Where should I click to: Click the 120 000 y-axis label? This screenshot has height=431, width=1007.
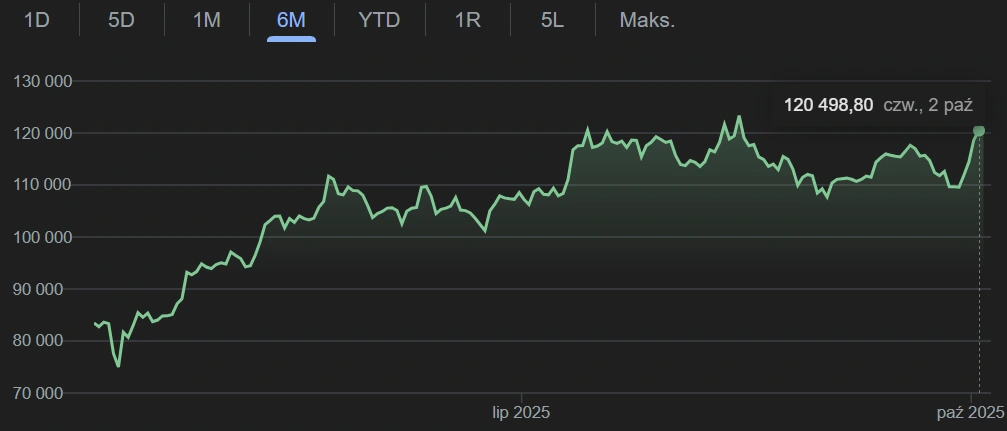point(44,133)
